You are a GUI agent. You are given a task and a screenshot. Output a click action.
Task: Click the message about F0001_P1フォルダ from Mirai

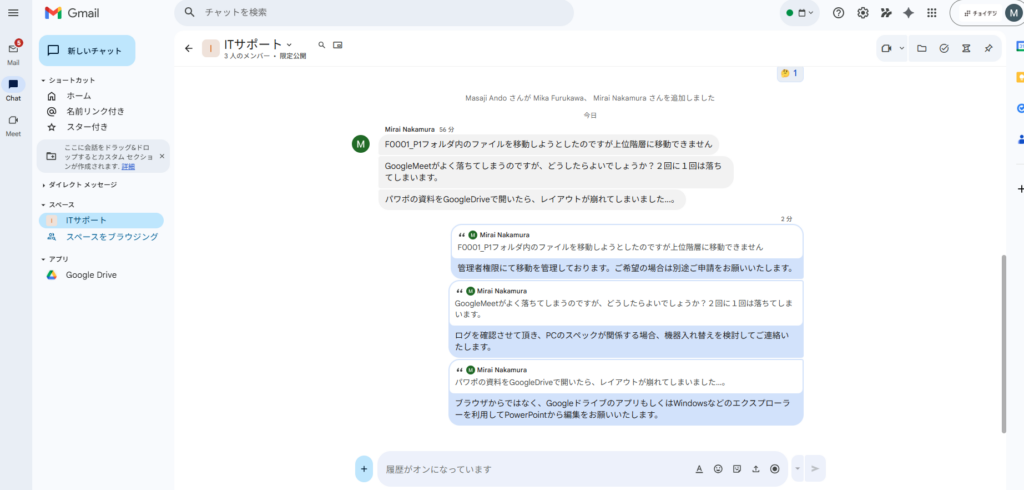[x=549, y=144]
